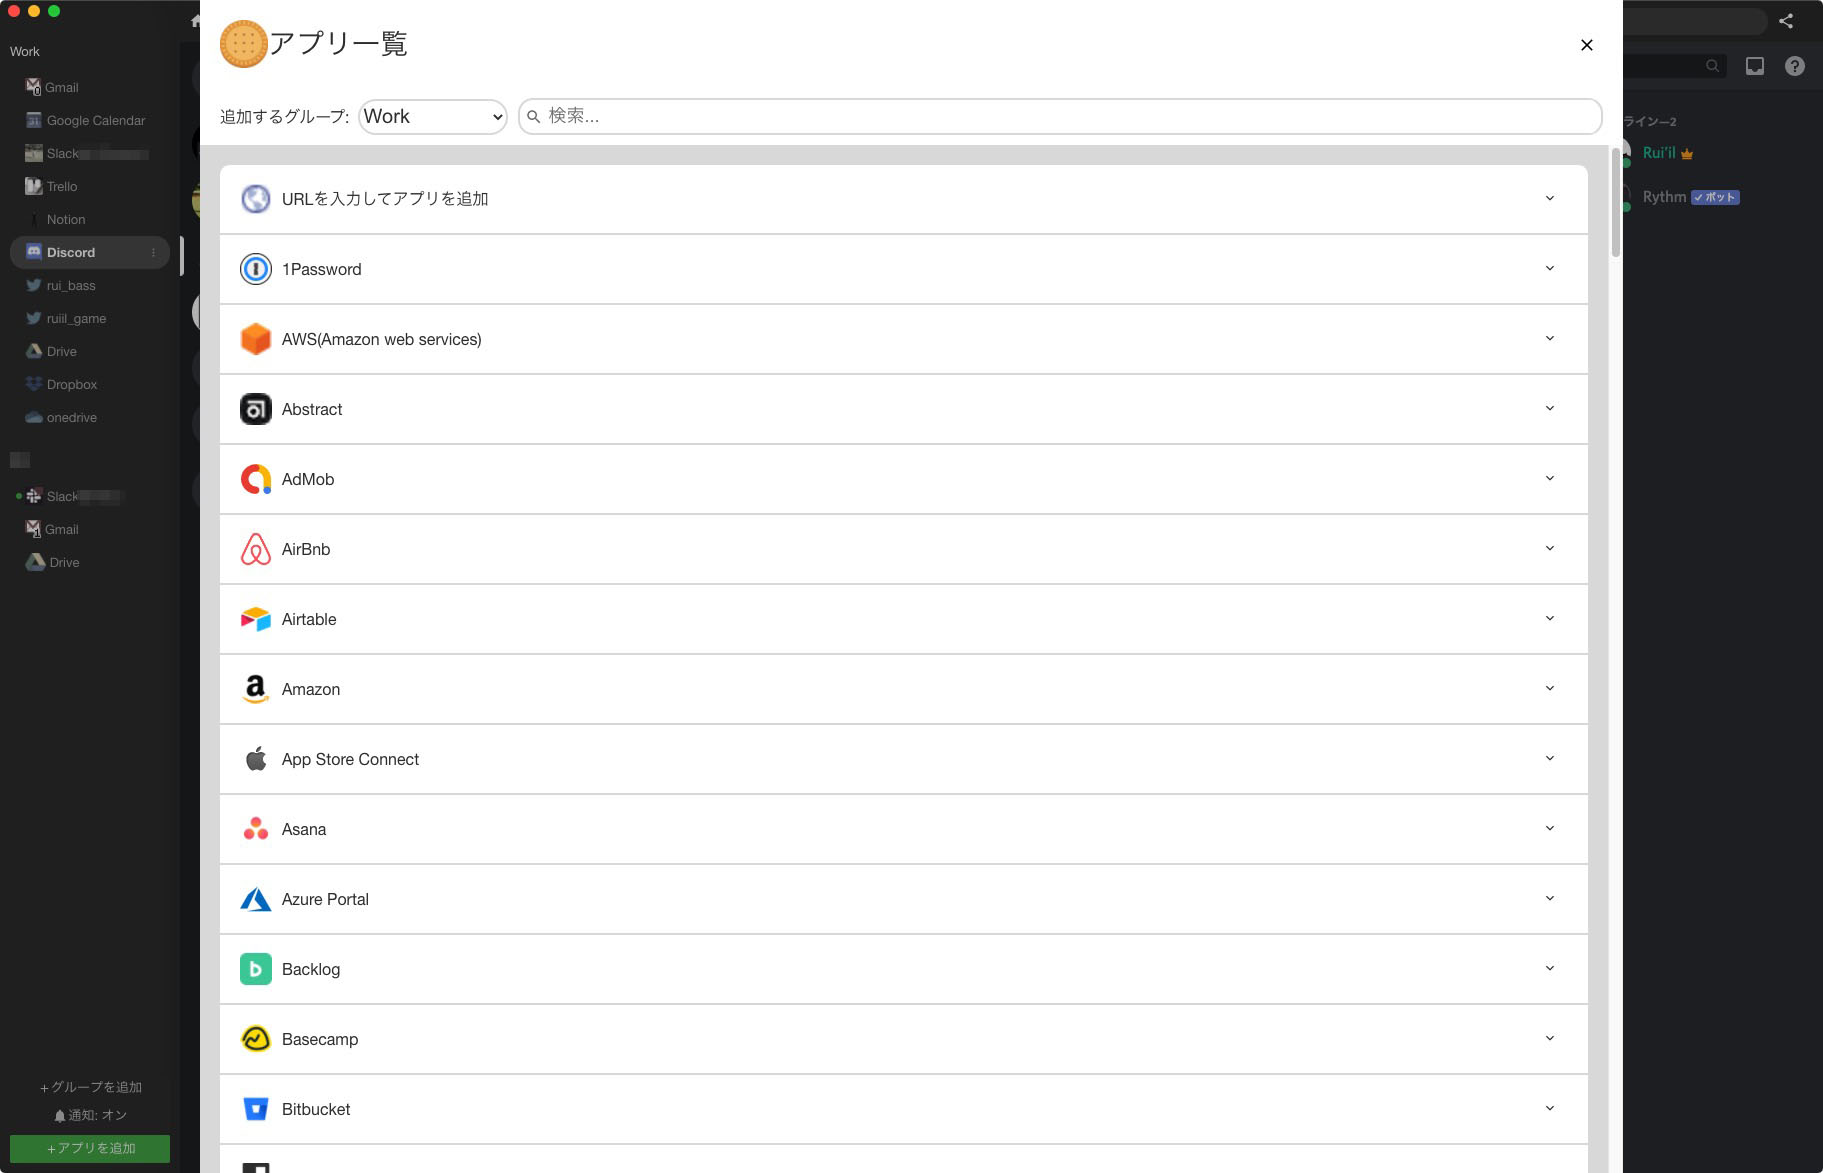Click the app list vertical scrollbar
1823x1173 pixels.
pyautogui.click(x=1615, y=202)
